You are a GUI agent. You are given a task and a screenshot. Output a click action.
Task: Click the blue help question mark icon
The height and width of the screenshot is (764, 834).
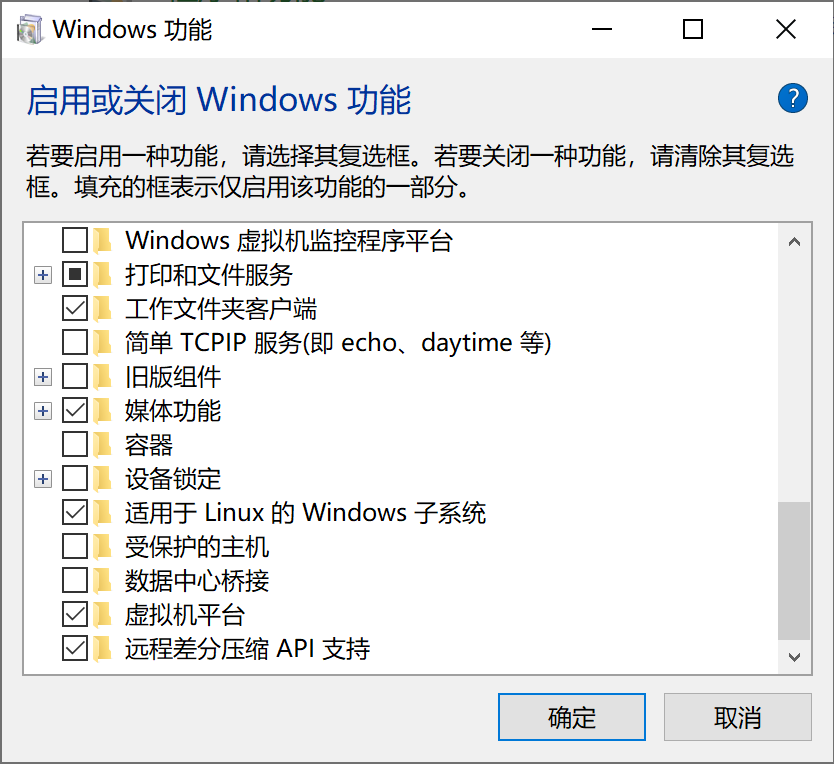point(792,98)
